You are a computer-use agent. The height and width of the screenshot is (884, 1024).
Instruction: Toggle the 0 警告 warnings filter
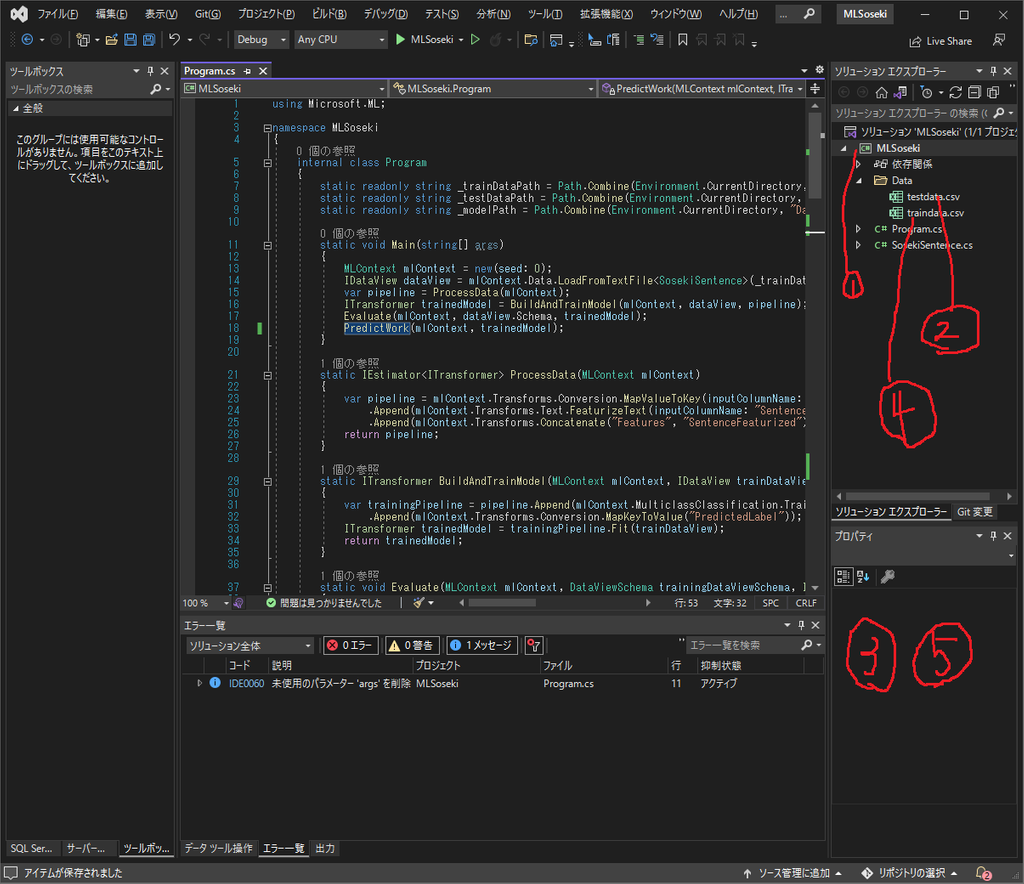click(x=410, y=646)
